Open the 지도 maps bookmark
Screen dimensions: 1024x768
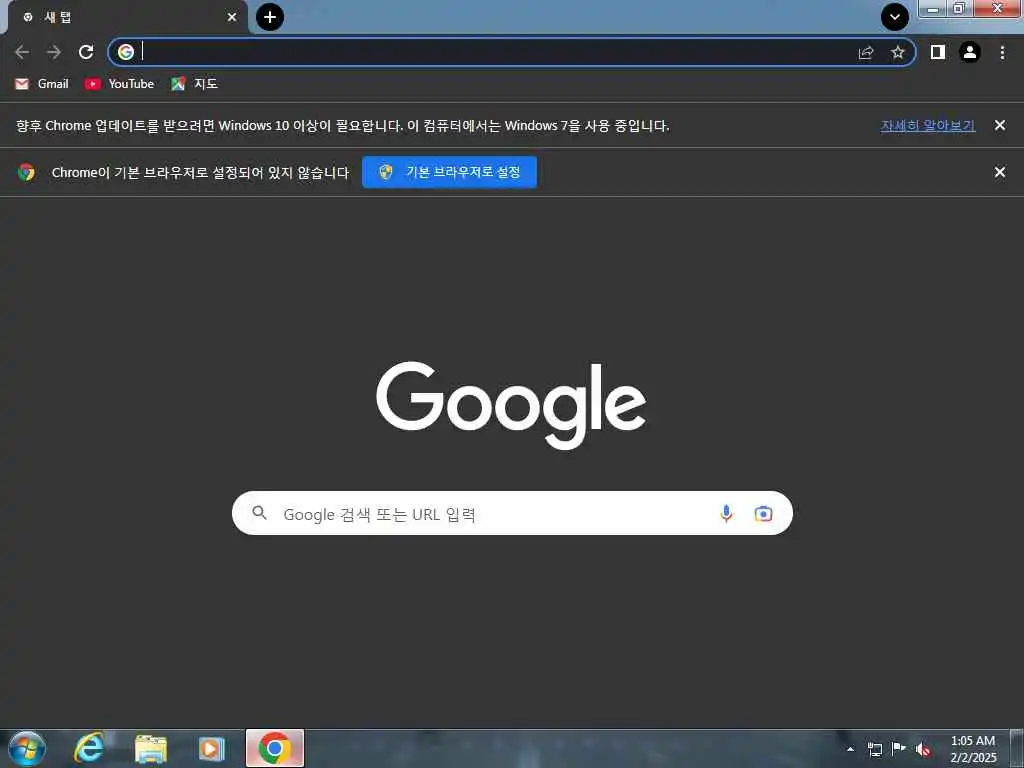coord(194,84)
